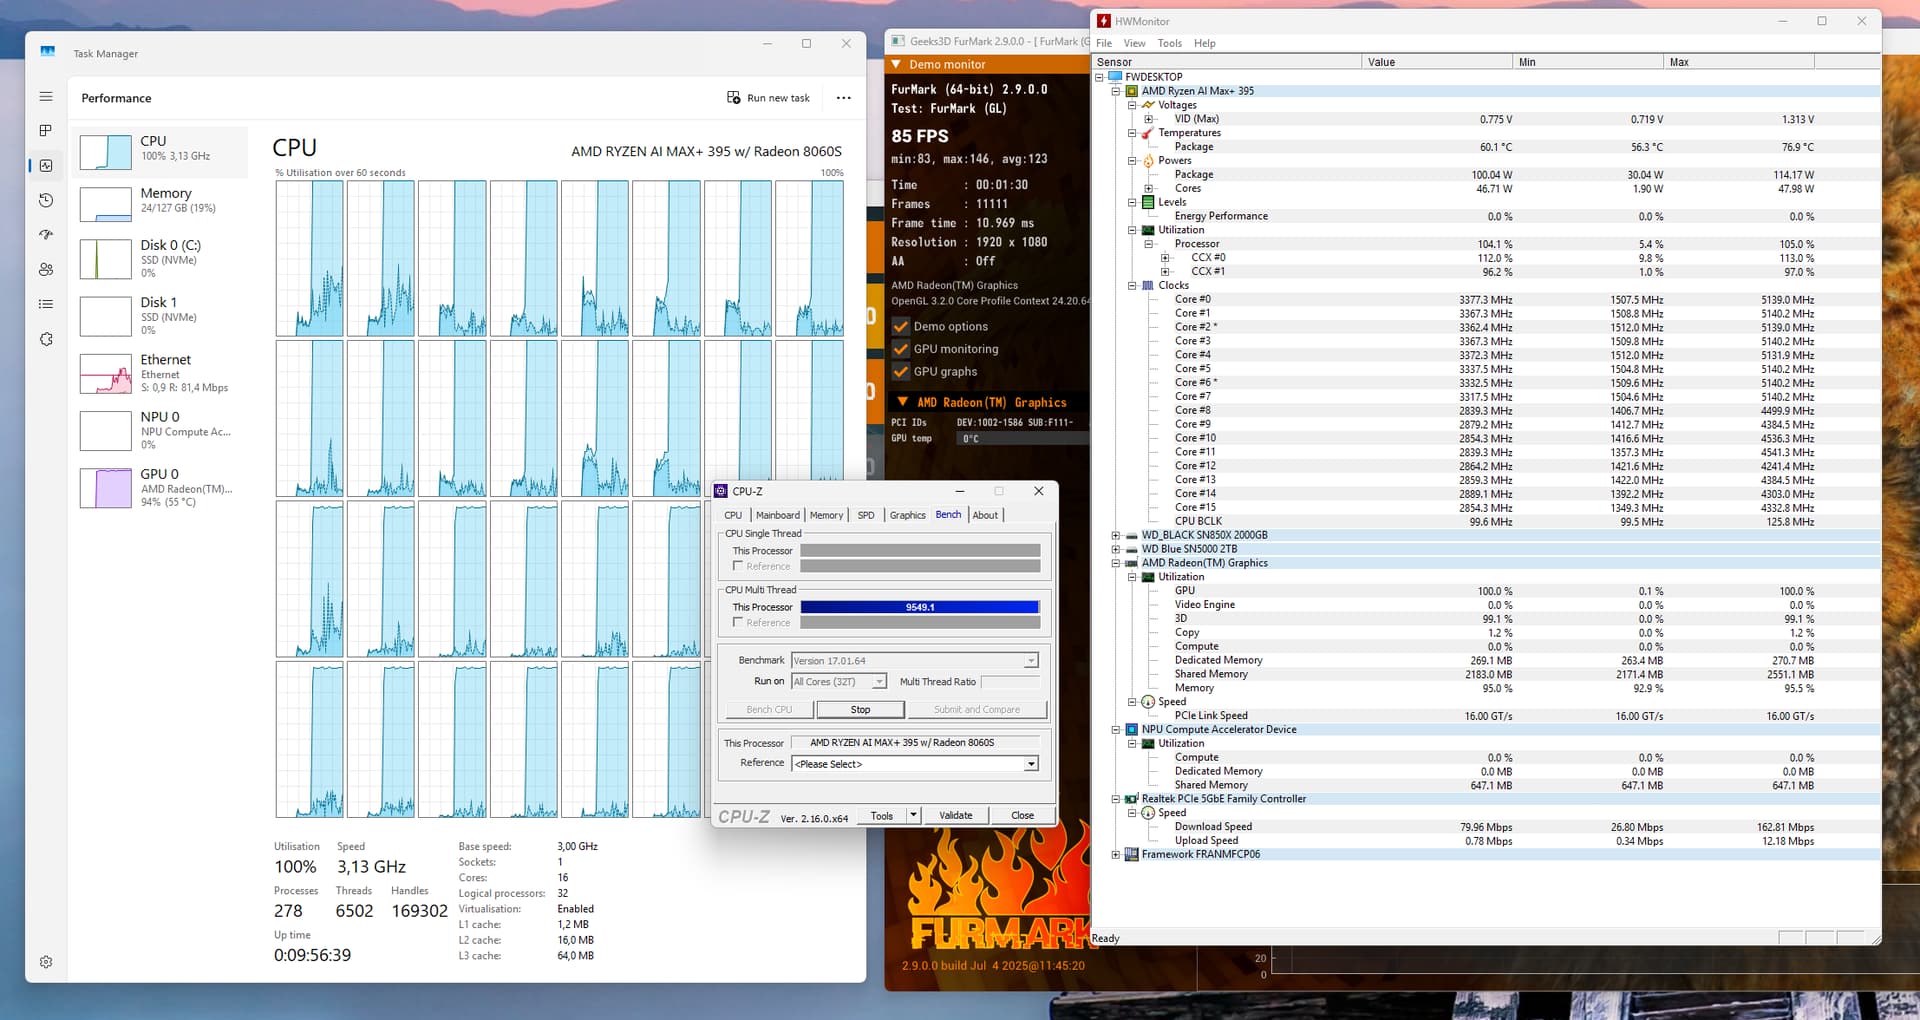1920x1020 pixels.
Task: Open File menu in HWMonitor
Action: click(x=1104, y=43)
